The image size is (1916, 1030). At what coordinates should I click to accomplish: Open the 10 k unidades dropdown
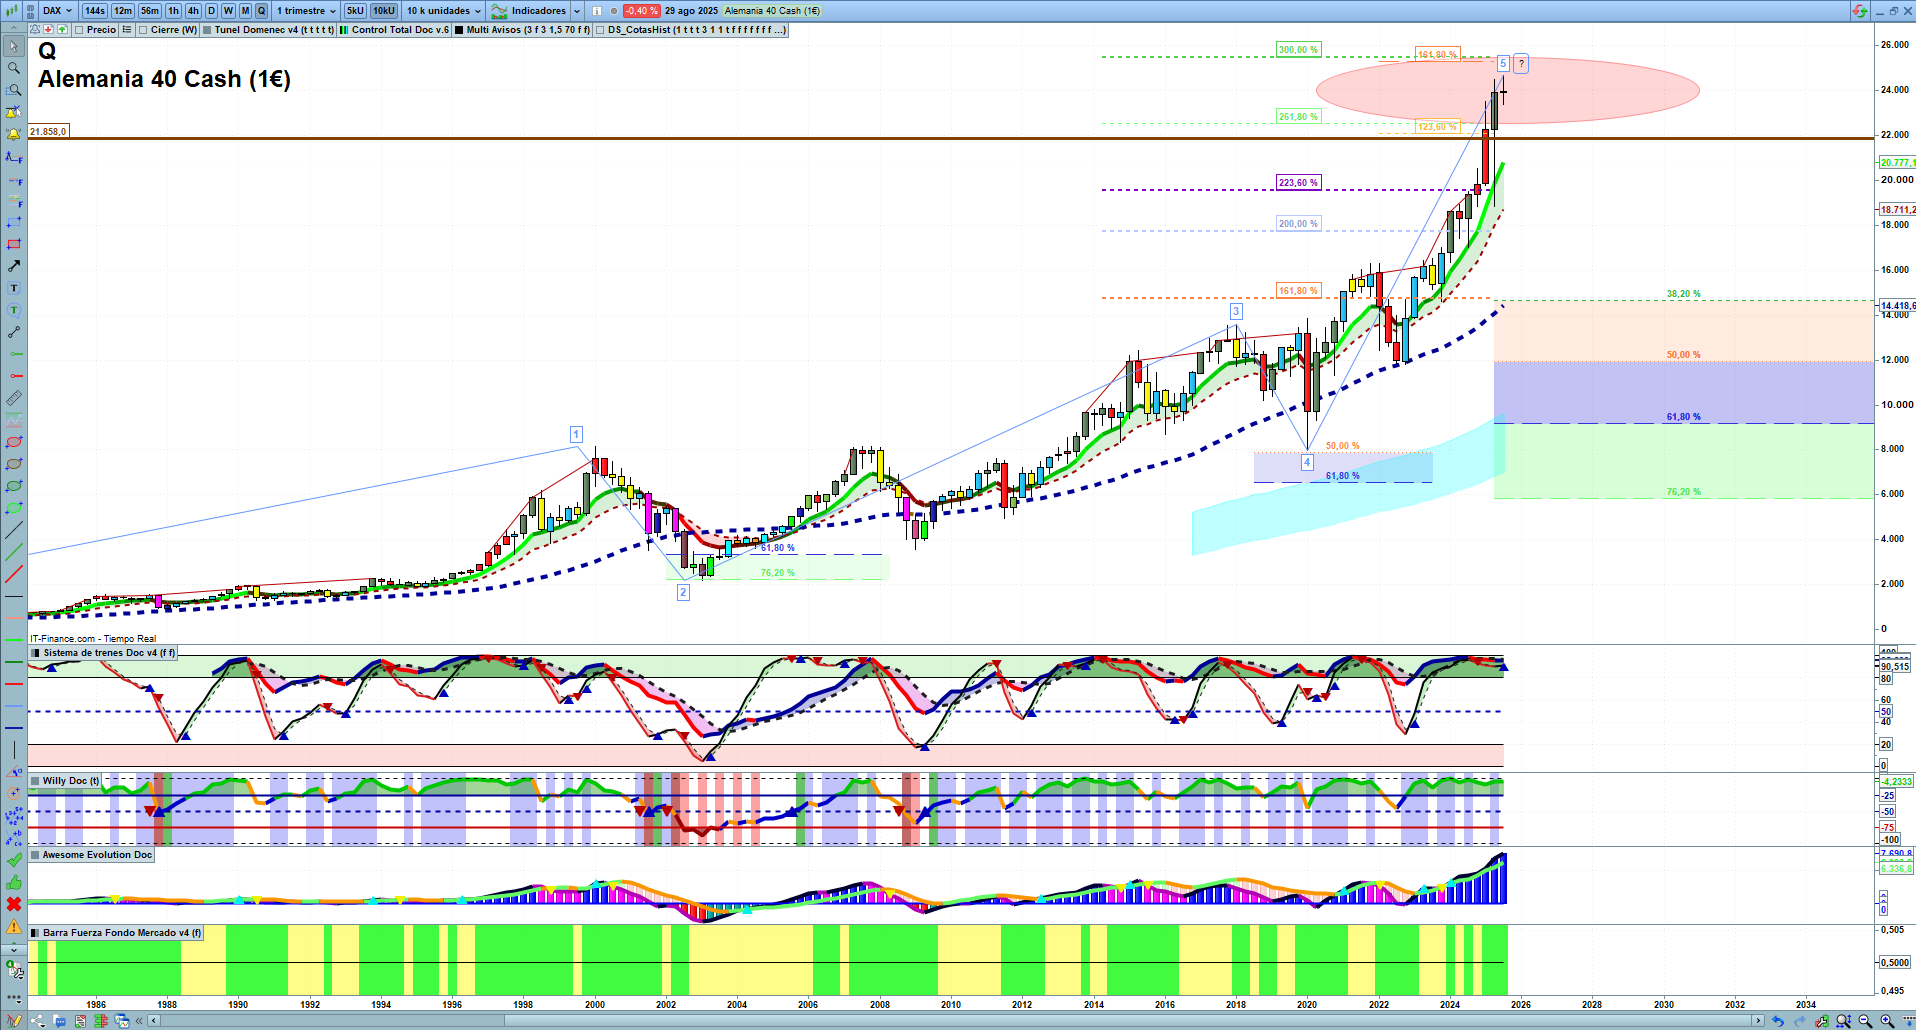pos(444,11)
